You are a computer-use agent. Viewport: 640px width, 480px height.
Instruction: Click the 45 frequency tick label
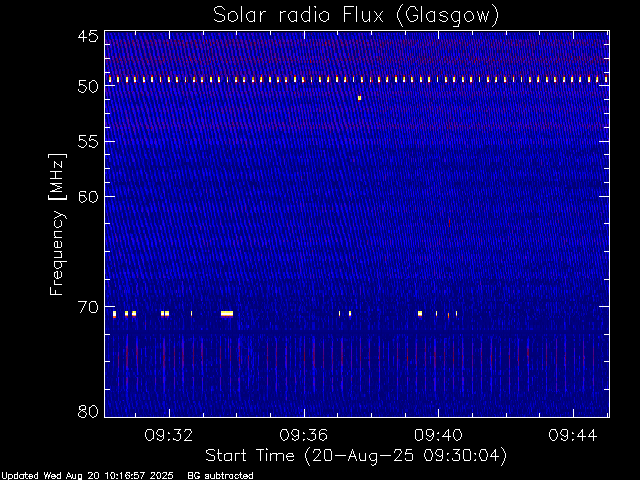pyautogui.click(x=88, y=36)
